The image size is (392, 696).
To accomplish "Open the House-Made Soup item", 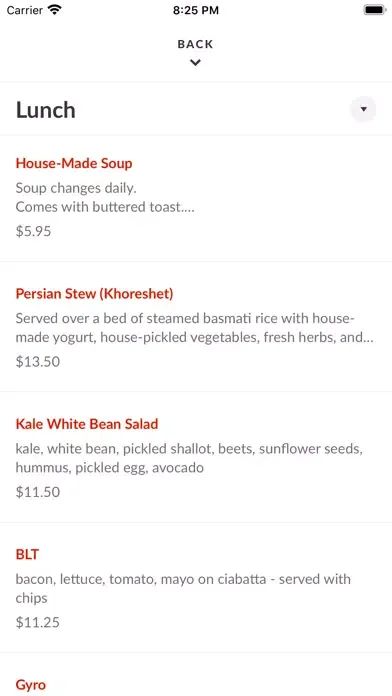I will (74, 163).
